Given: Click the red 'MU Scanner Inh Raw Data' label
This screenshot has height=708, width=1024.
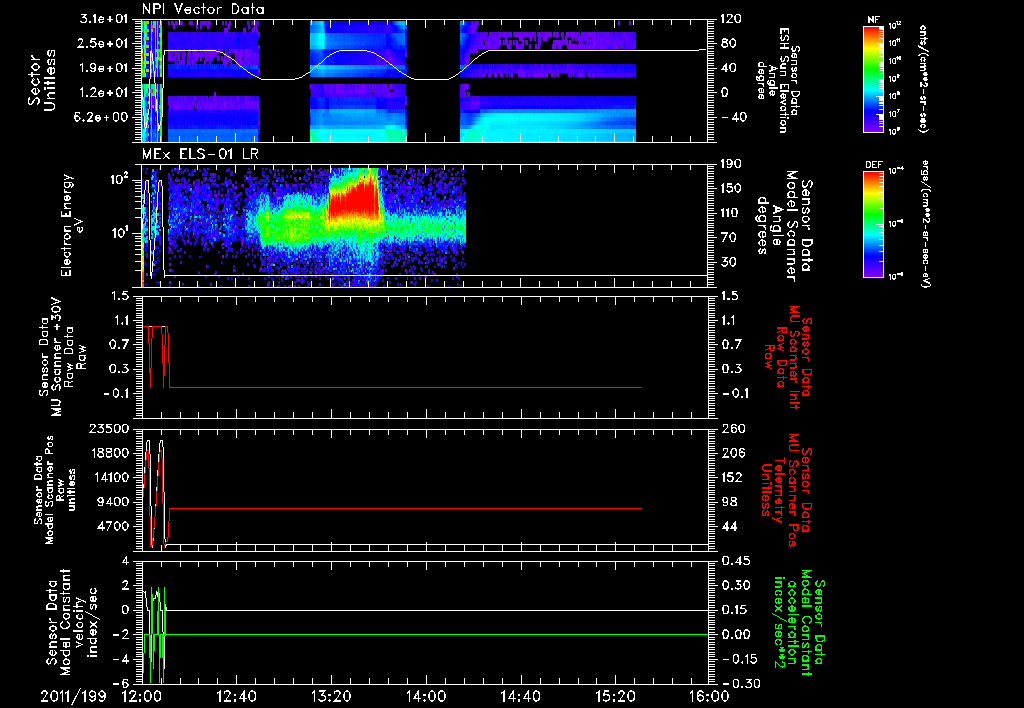Looking at the screenshot, I should 786,358.
